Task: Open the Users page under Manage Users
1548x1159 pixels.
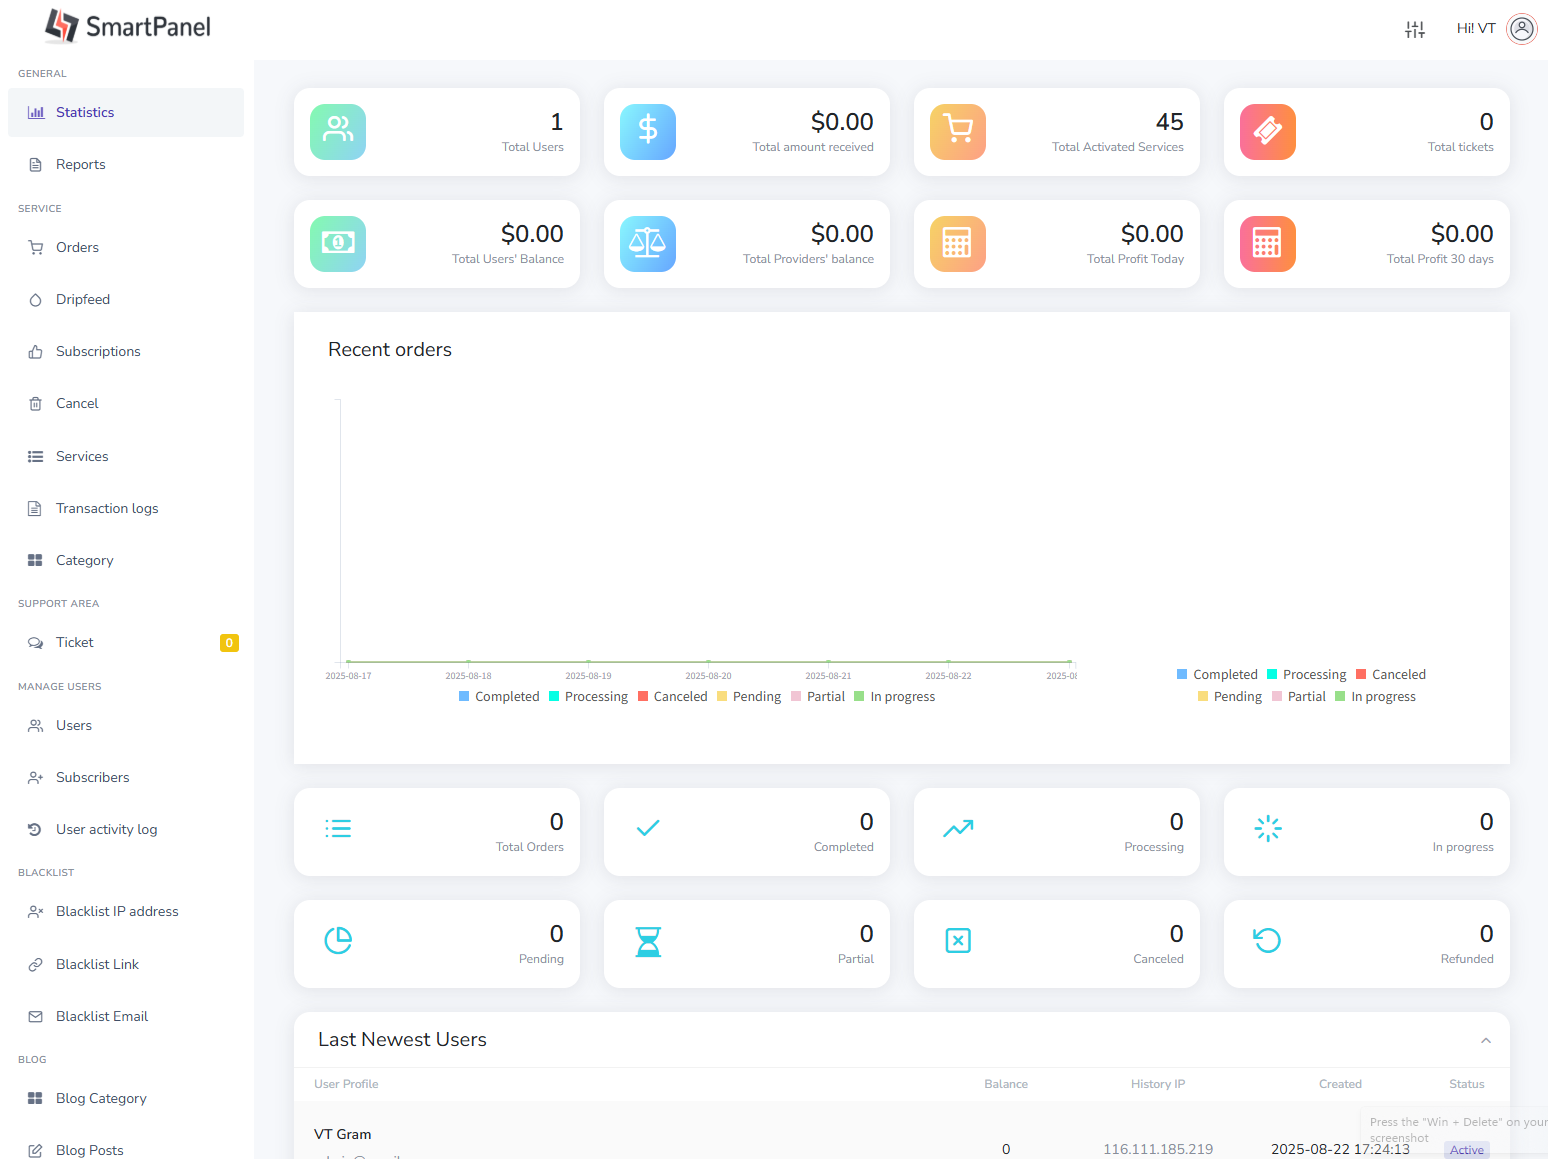Action: 73,725
